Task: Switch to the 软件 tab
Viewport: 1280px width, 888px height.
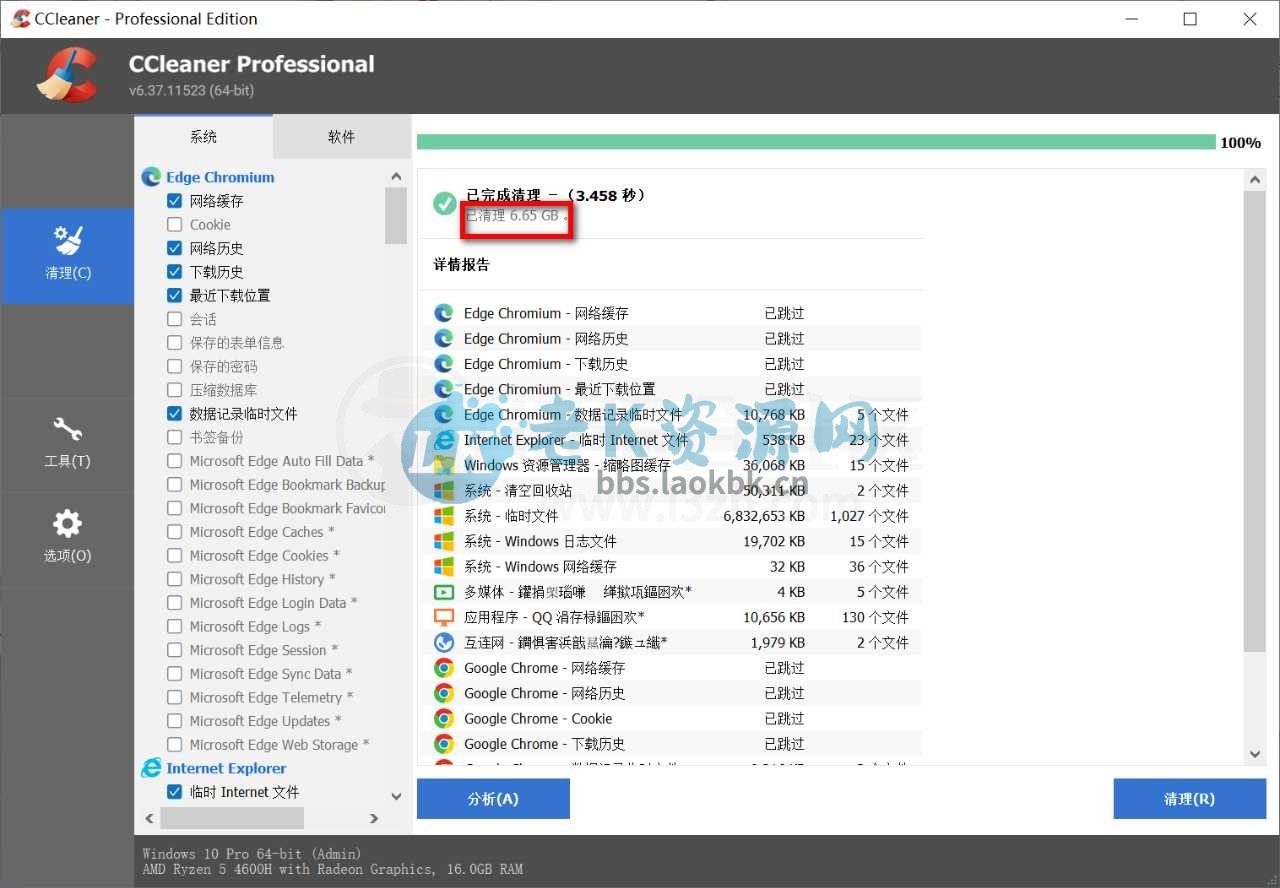Action: pos(341,137)
